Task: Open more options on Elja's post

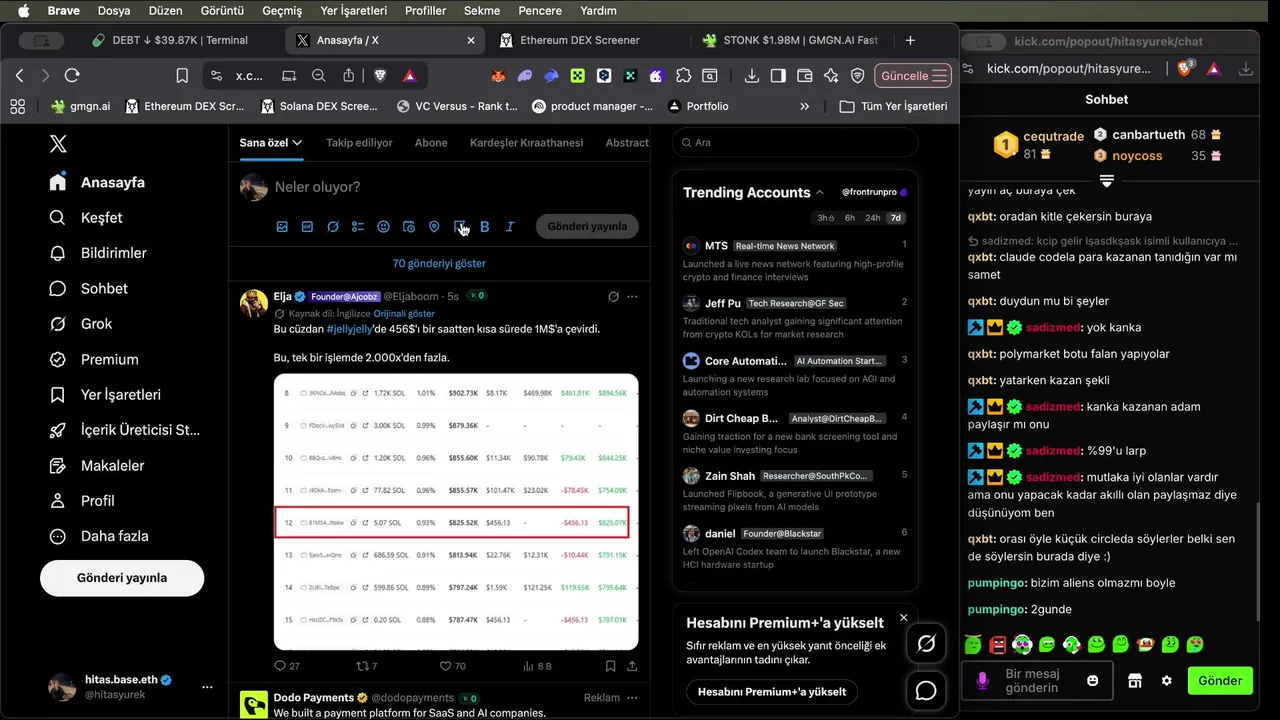Action: (x=632, y=297)
